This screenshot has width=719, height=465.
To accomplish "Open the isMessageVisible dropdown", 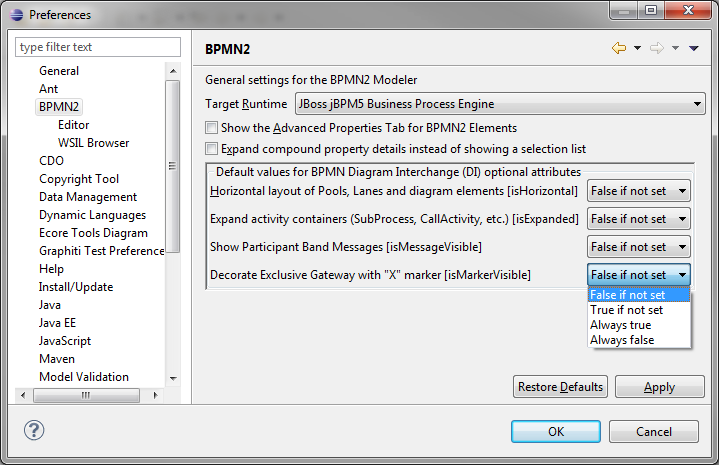I will (639, 247).
